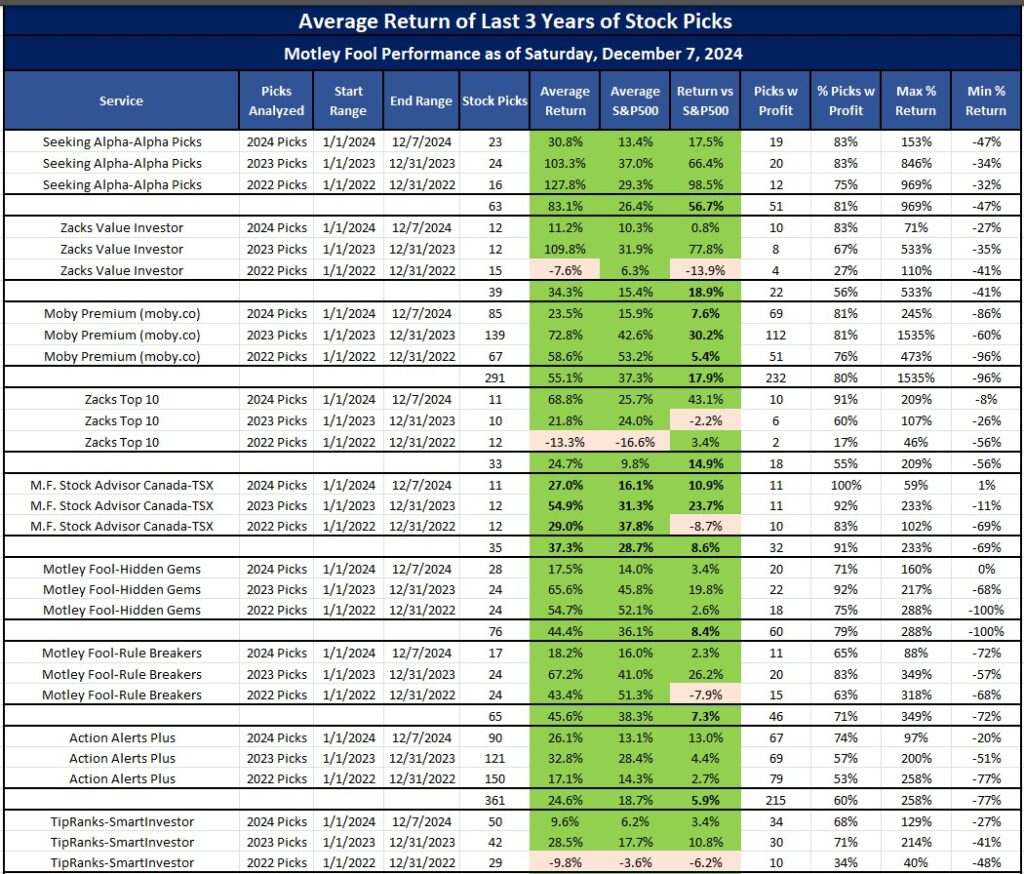Click the Min % Return column header
Image resolution: width=1024 pixels, height=874 pixels.
coord(985,100)
